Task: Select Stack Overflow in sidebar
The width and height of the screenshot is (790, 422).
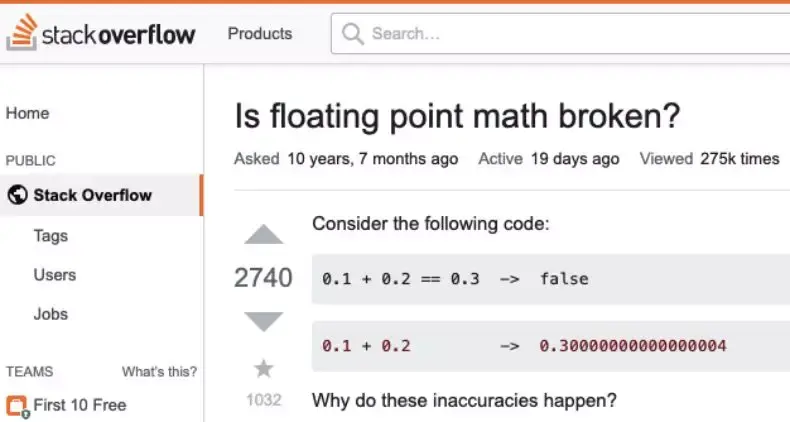Action: [92, 195]
